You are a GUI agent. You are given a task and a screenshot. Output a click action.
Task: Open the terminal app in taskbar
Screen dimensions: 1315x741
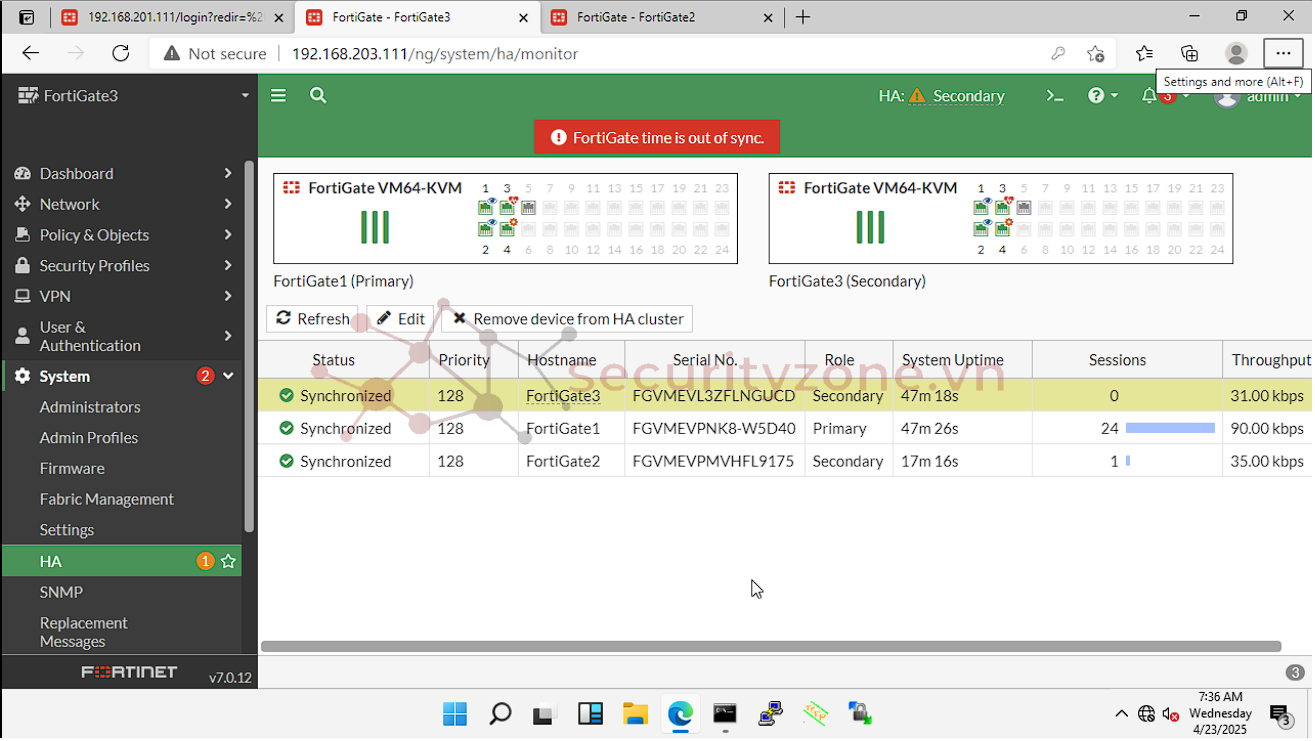(x=725, y=714)
